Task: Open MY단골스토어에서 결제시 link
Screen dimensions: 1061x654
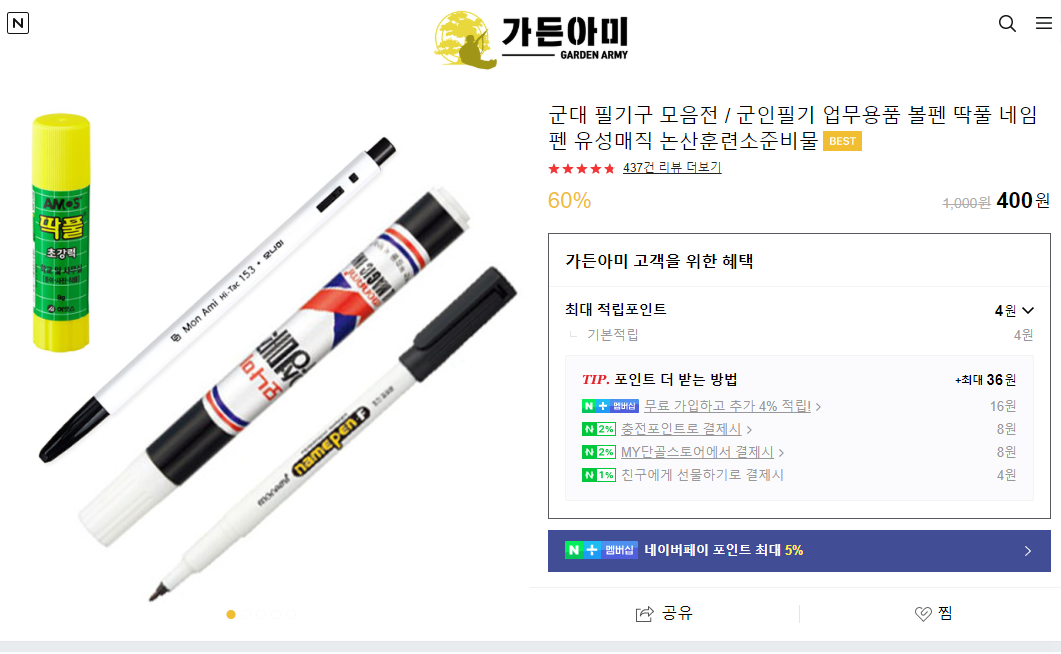Action: 697,452
